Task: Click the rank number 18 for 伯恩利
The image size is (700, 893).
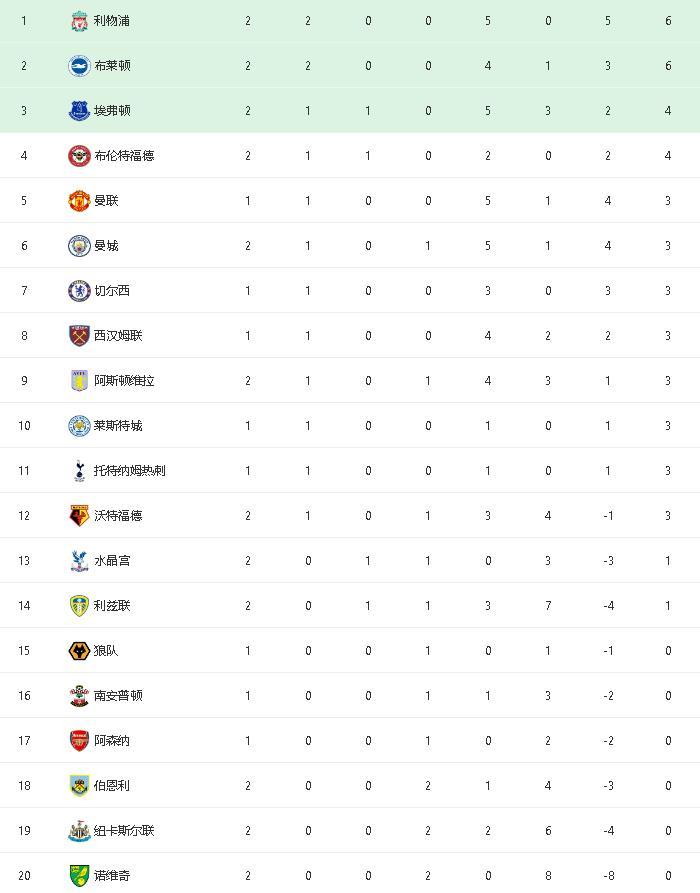Action: [x=24, y=786]
